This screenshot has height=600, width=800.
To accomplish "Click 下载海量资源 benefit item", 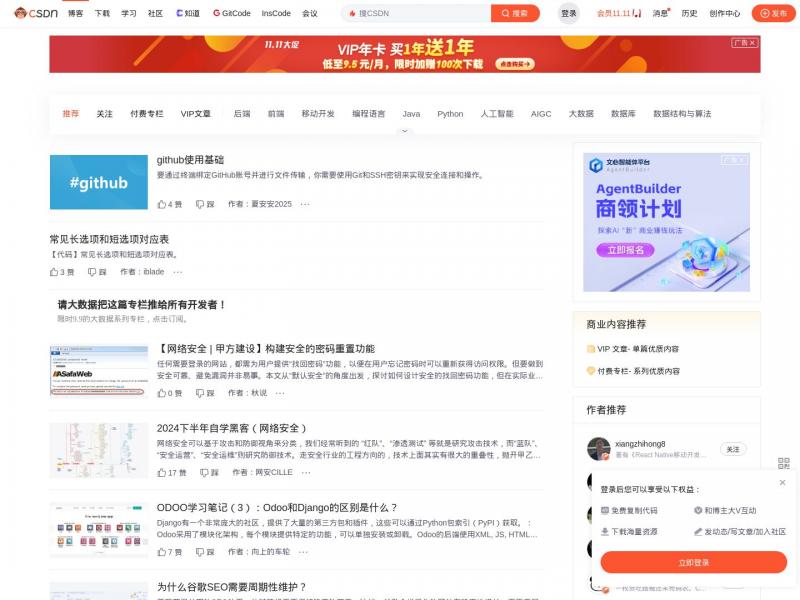I will [x=629, y=532].
